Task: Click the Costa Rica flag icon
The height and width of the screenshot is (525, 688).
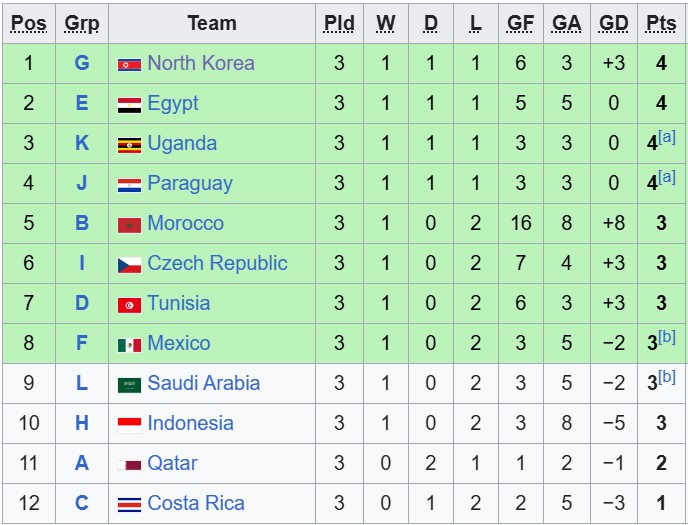Action: coord(129,504)
